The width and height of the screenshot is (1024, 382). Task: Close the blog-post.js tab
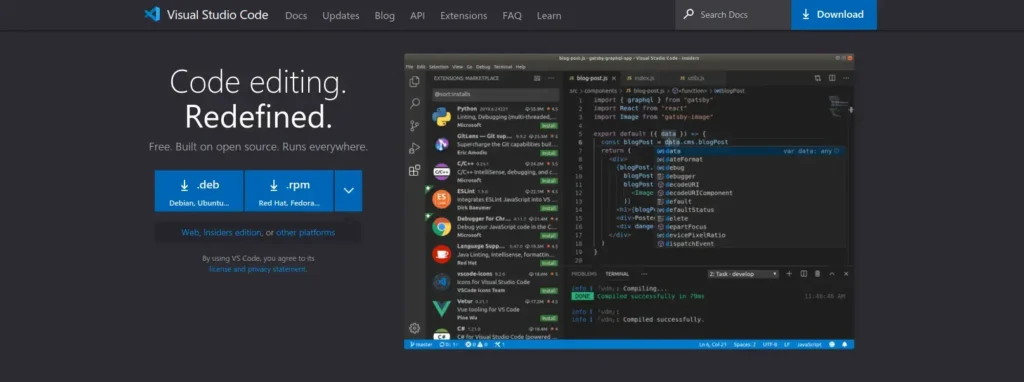[x=613, y=78]
